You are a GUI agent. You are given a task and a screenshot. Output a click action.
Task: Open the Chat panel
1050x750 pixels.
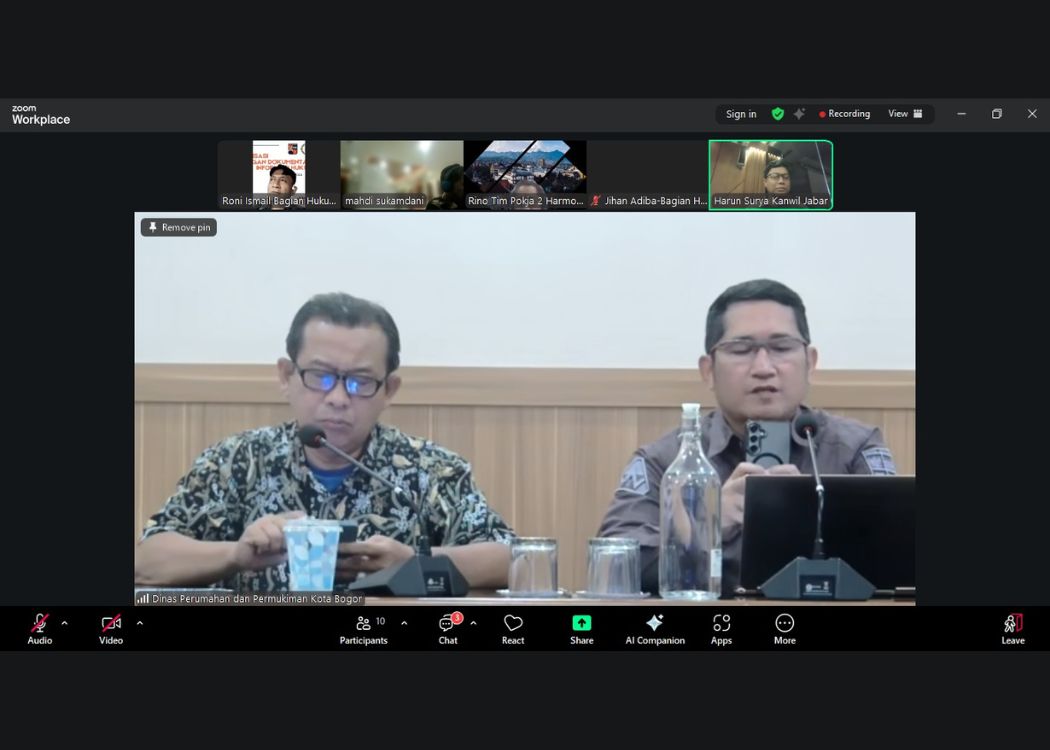tap(448, 628)
